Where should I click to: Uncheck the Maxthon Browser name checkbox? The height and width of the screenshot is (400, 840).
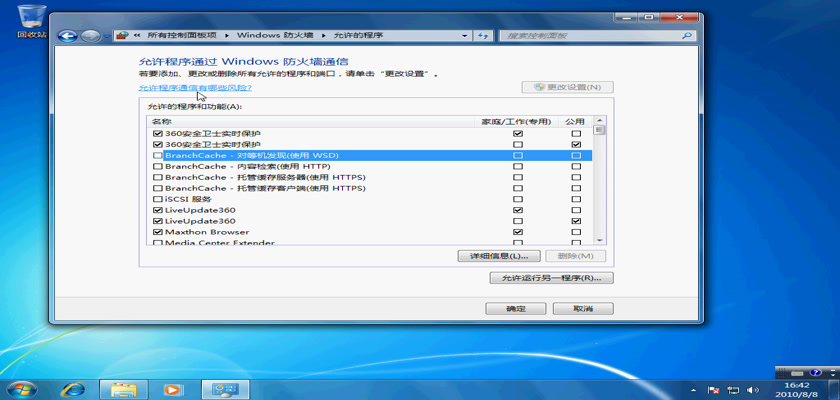click(x=157, y=232)
